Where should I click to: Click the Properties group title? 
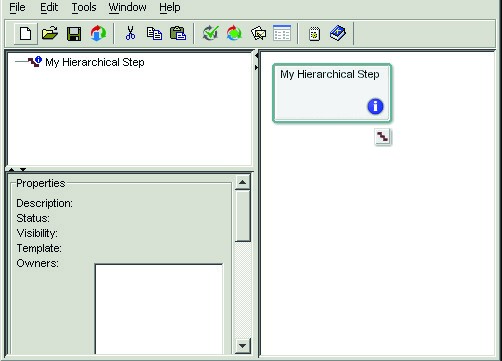click(41, 183)
